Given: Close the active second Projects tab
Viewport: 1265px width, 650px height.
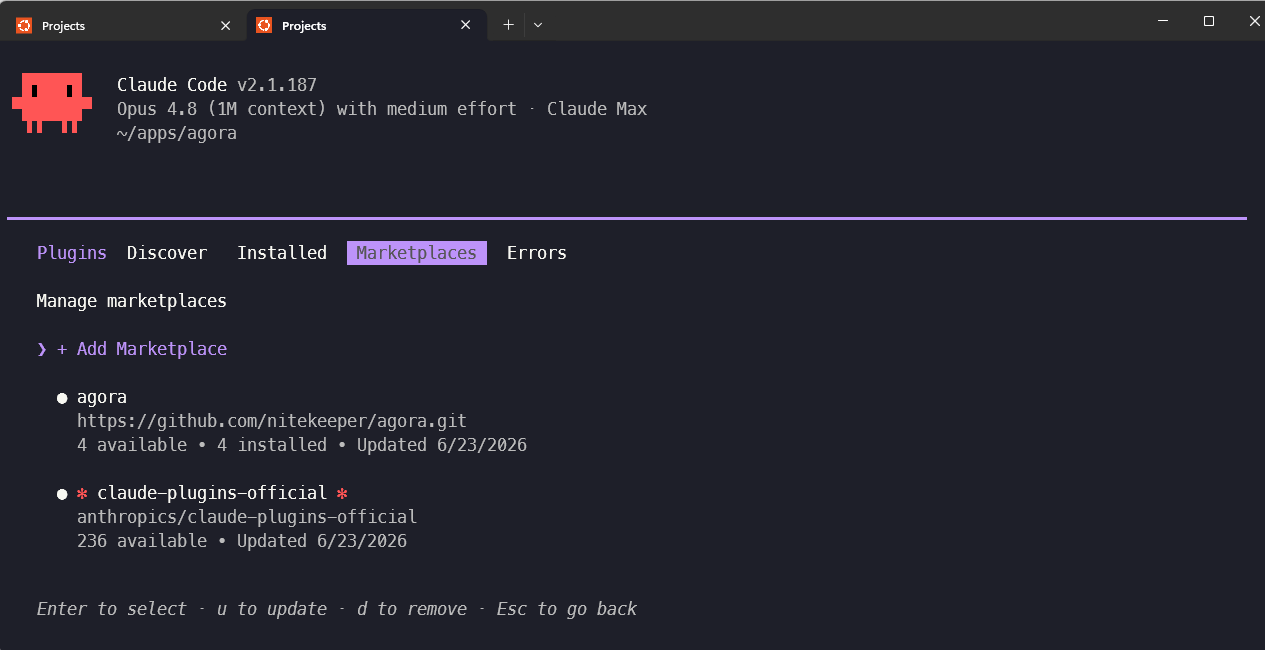Looking at the screenshot, I should coord(465,25).
